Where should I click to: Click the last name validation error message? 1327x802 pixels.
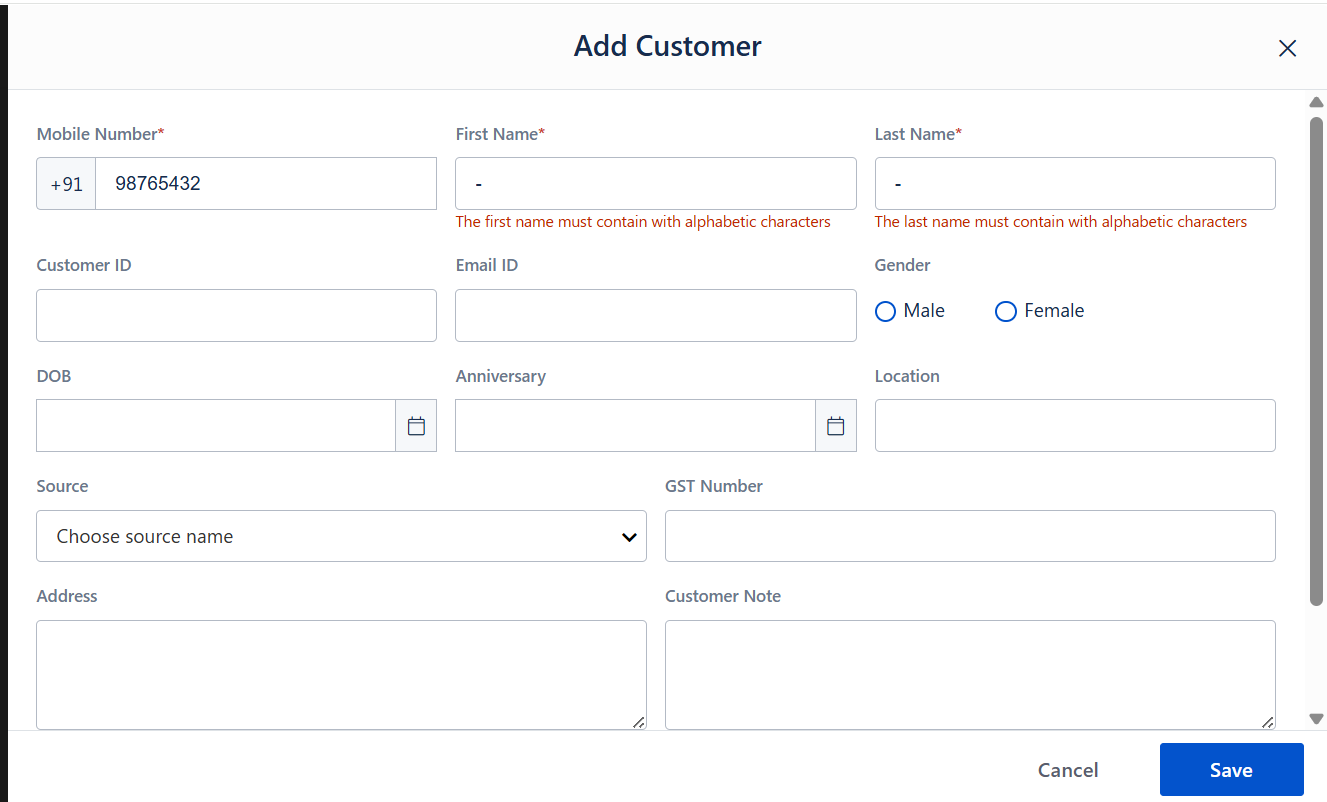point(1061,222)
